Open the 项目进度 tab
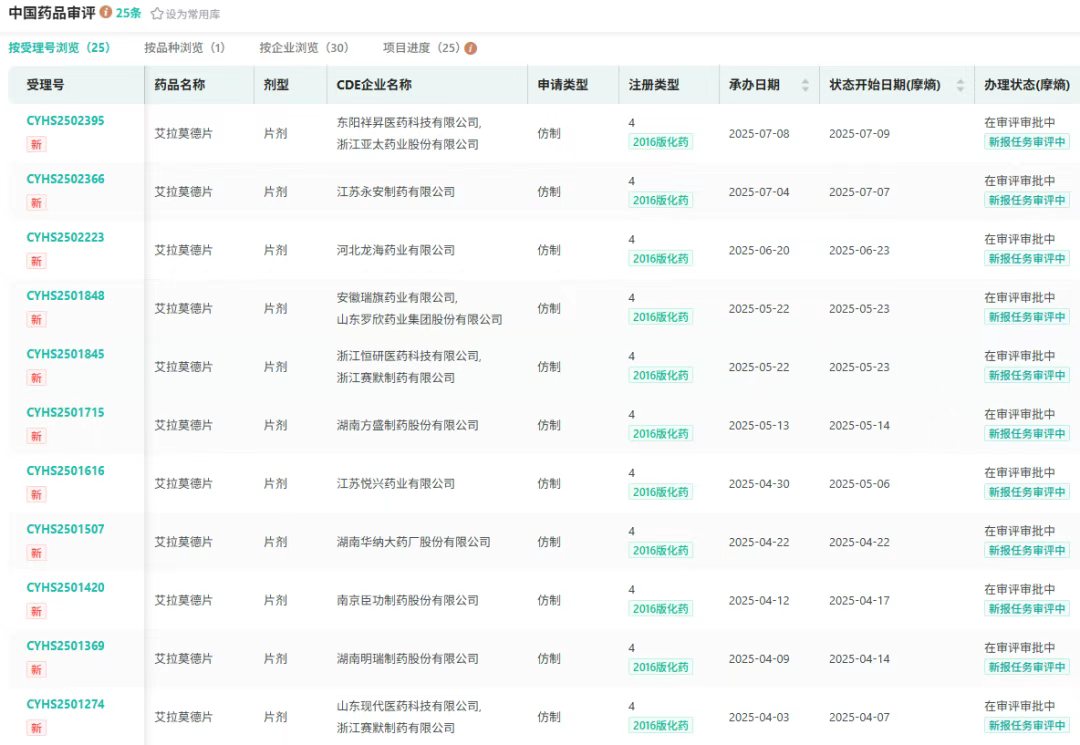This screenshot has height=745, width=1080. tap(421, 48)
